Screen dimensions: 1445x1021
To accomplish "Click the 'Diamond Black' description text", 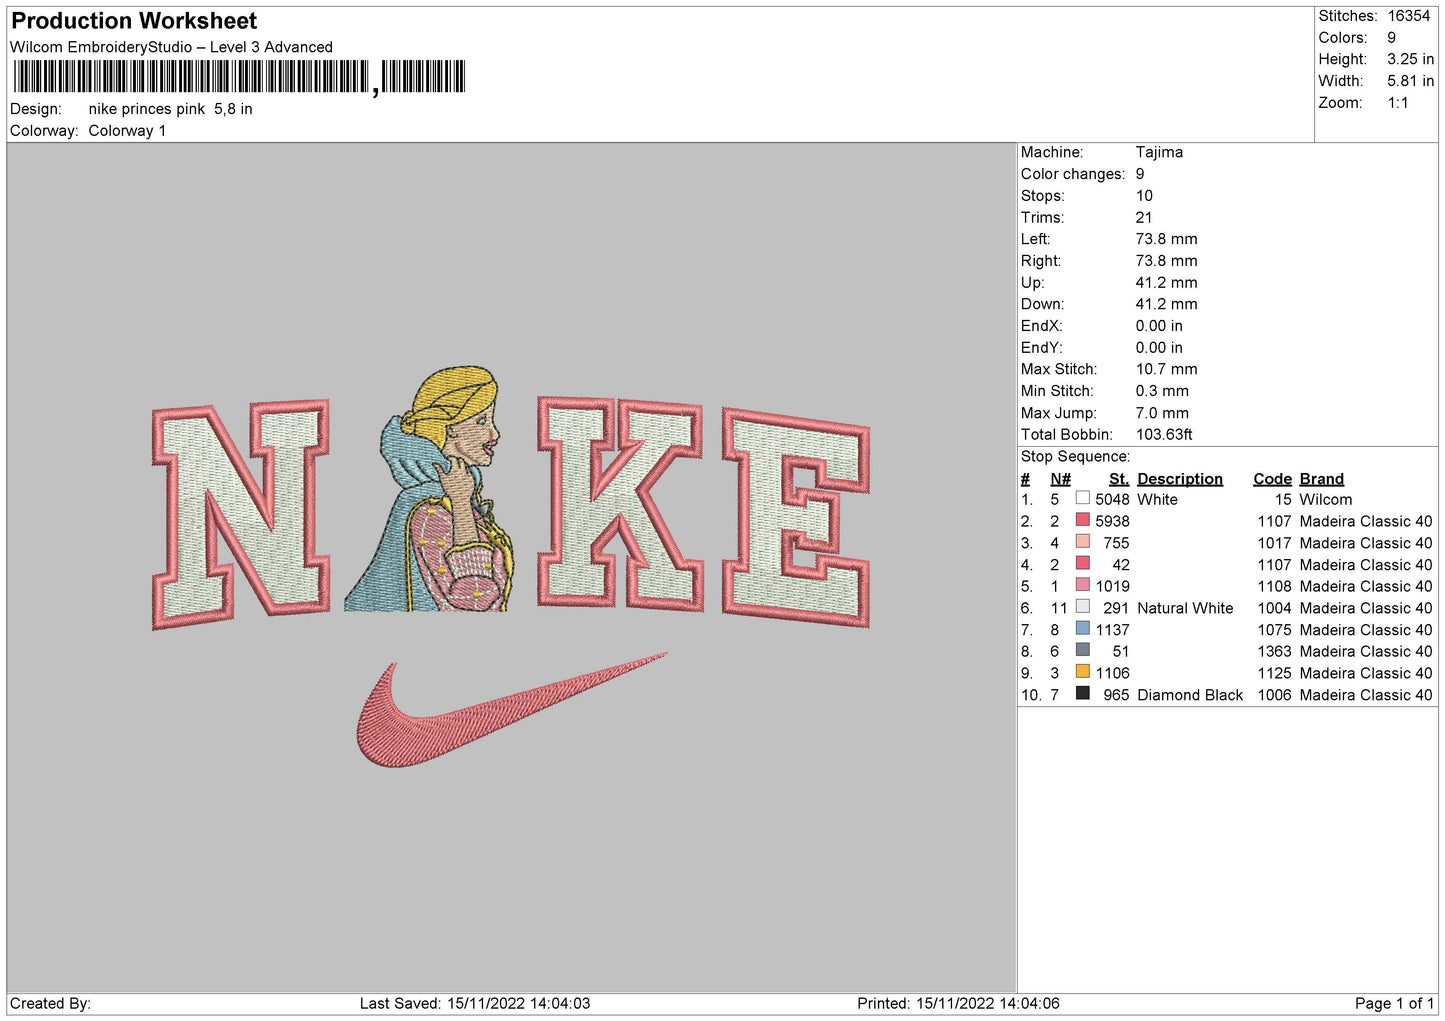I will click(x=1190, y=695).
